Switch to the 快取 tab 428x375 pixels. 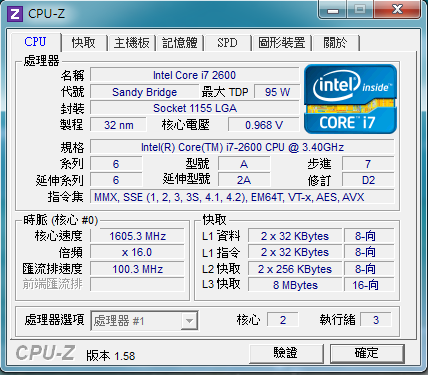83,43
